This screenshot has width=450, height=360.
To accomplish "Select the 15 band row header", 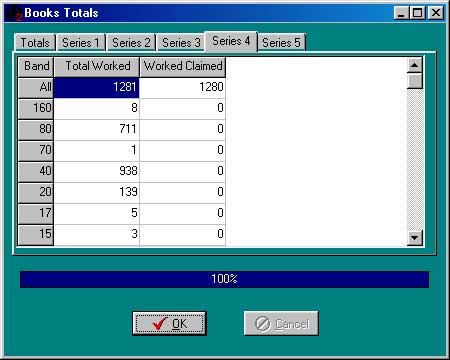I will pyautogui.click(x=36, y=235).
